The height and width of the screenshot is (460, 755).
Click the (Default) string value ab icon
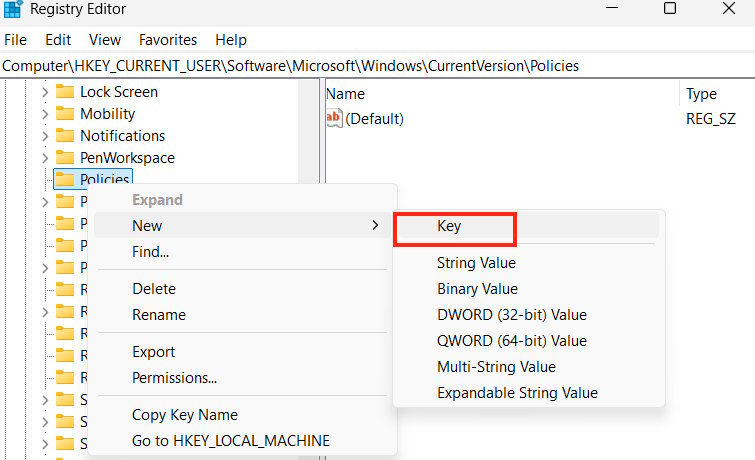coord(334,118)
